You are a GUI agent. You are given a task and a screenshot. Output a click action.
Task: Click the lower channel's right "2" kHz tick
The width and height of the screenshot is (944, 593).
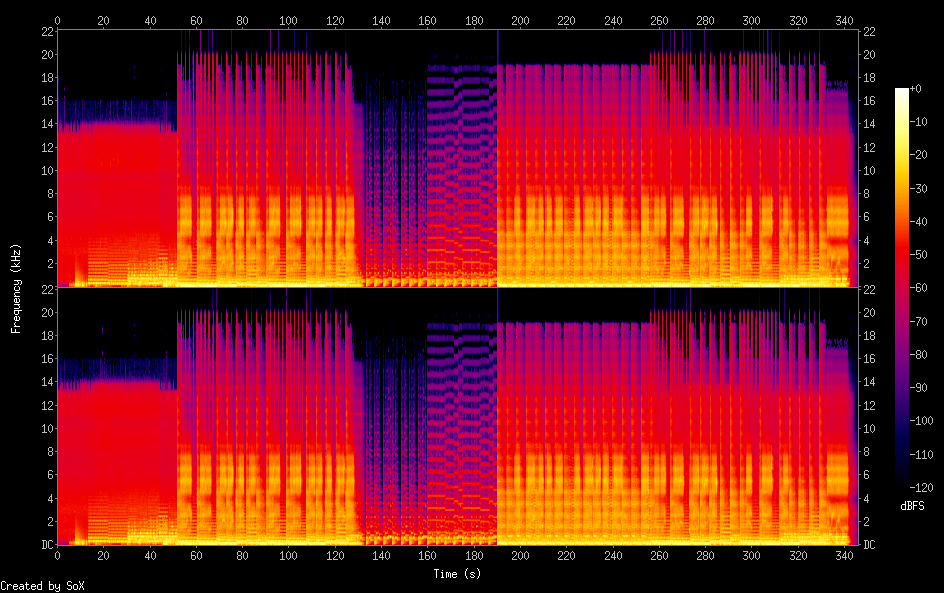(866, 521)
